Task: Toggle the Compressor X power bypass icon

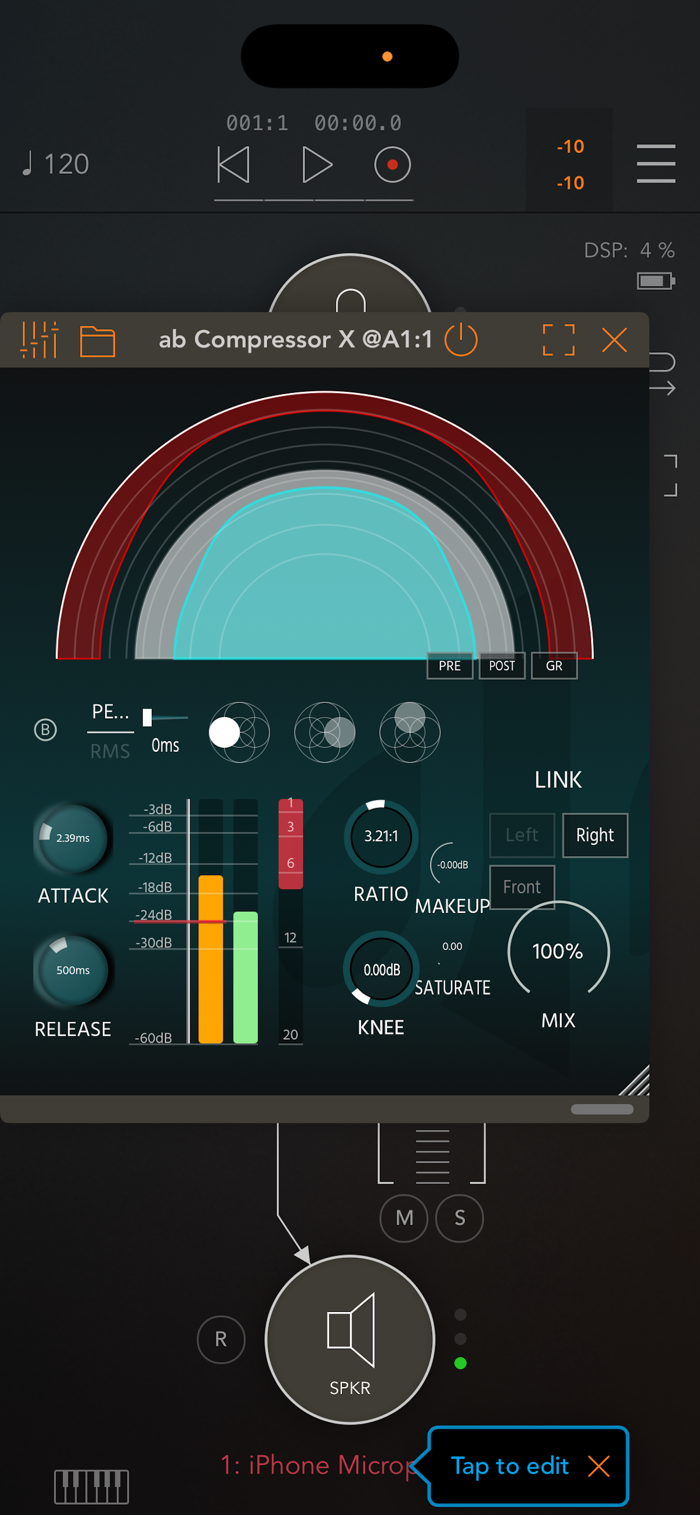Action: point(461,340)
